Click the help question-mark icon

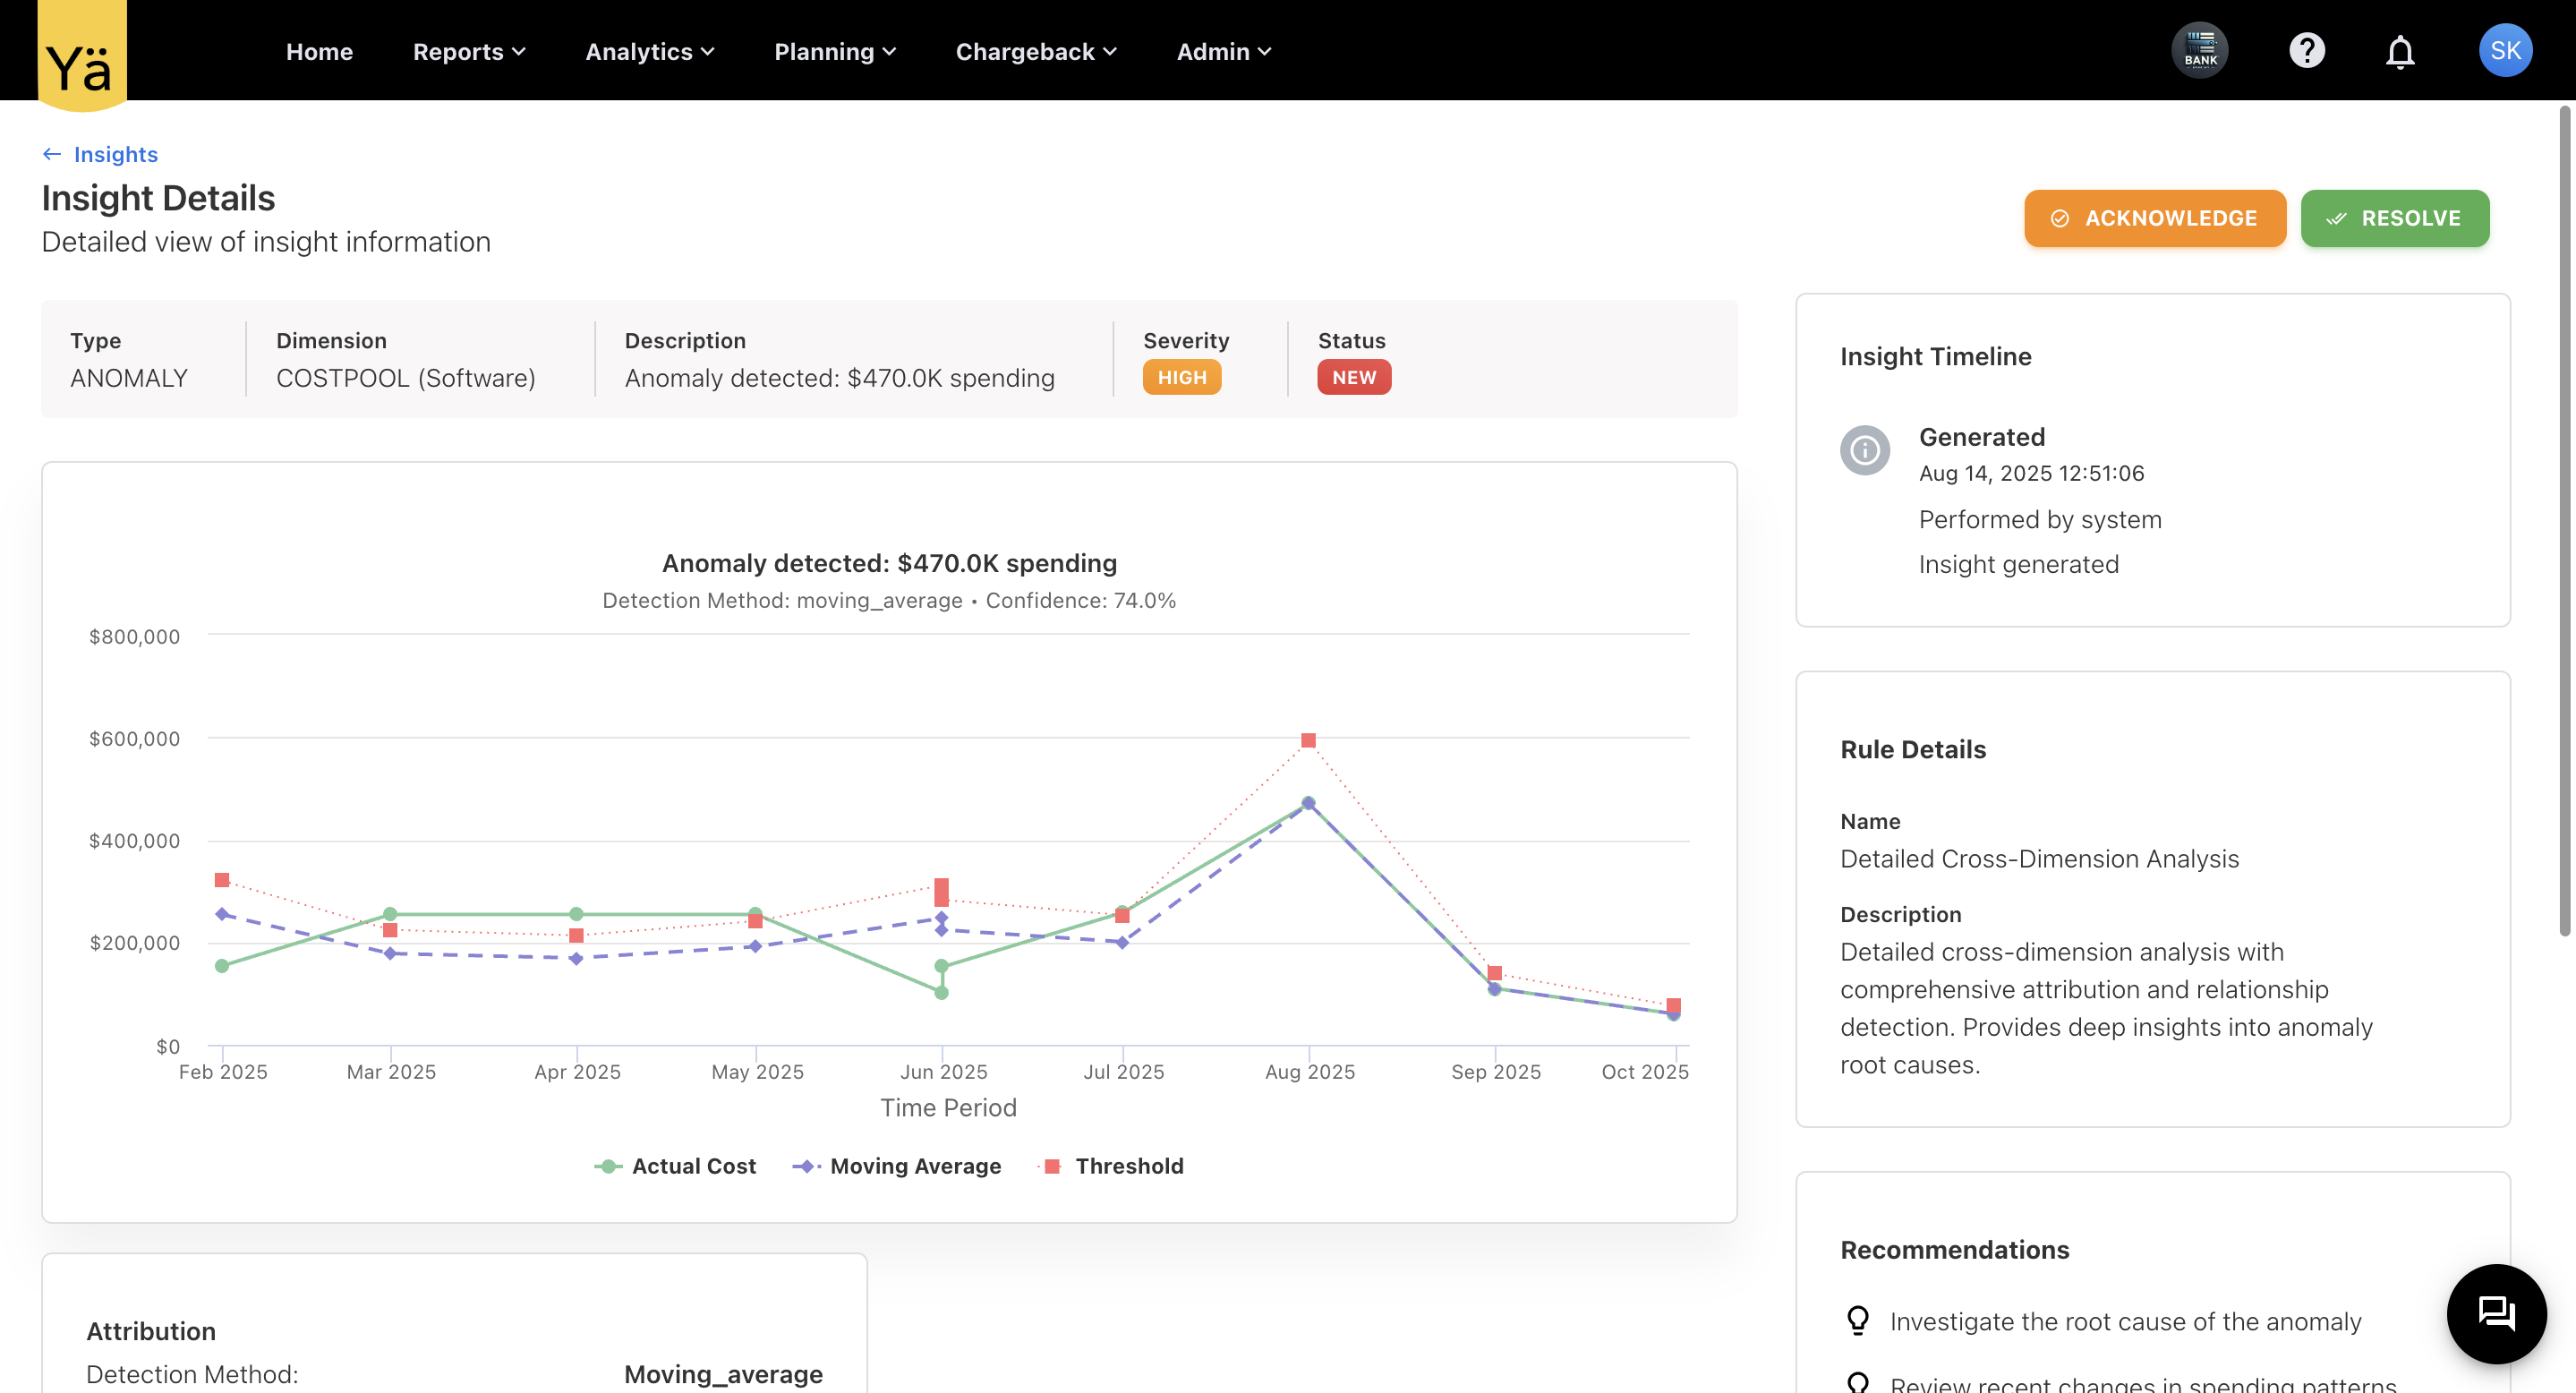coord(2307,50)
